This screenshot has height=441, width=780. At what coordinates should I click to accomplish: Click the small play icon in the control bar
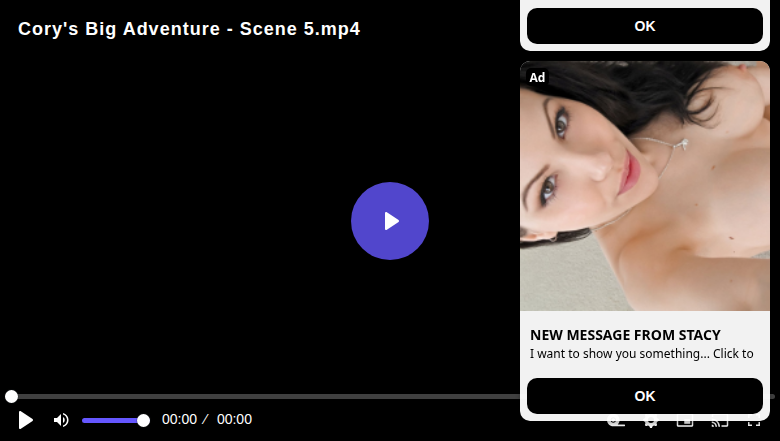pyautogui.click(x=25, y=420)
